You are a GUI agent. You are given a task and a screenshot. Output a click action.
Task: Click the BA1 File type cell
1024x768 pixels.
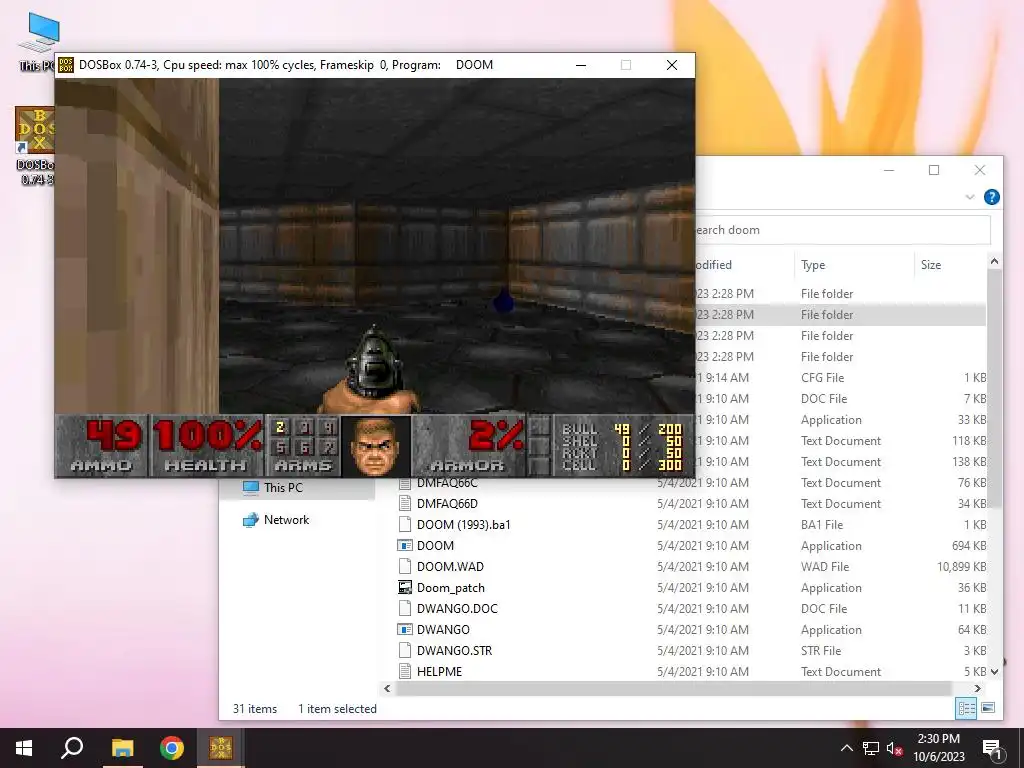coord(822,524)
